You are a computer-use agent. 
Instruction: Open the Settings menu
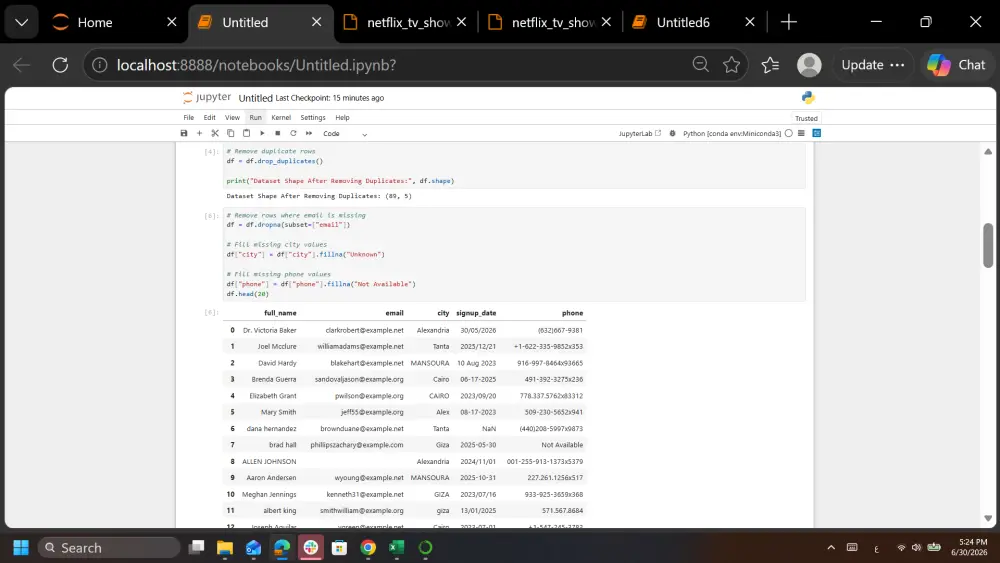[x=312, y=117]
